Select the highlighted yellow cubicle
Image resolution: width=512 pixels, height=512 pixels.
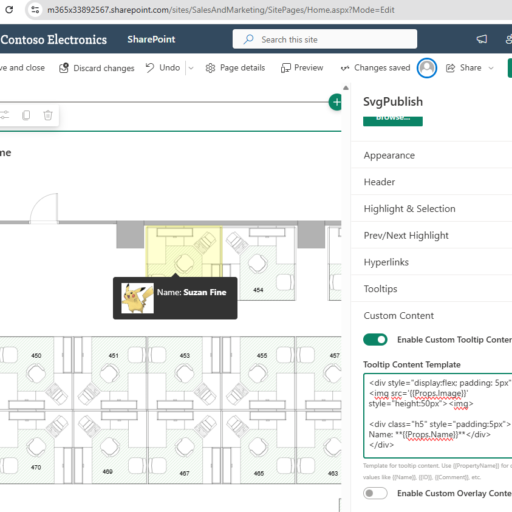pos(184,252)
